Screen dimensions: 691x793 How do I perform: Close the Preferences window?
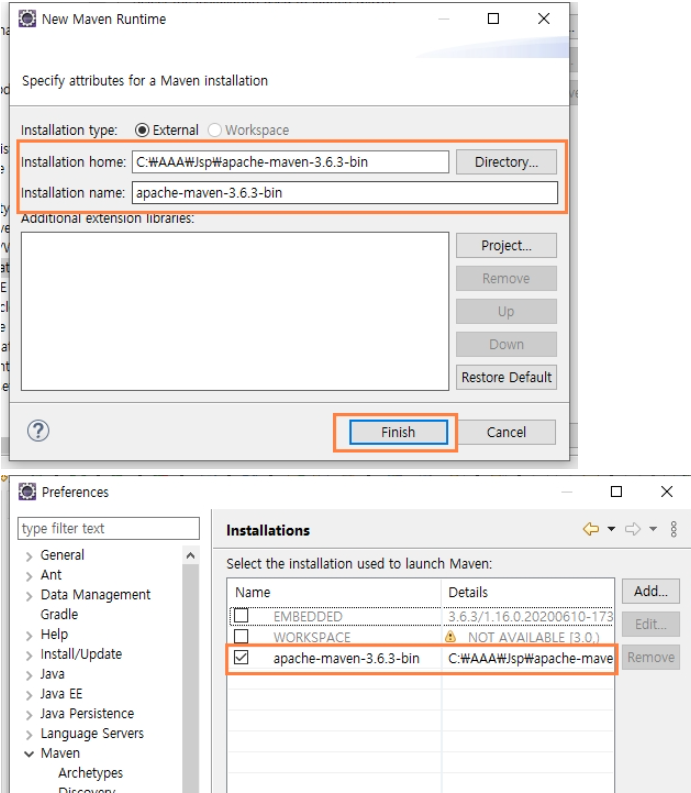pyautogui.click(x=667, y=492)
